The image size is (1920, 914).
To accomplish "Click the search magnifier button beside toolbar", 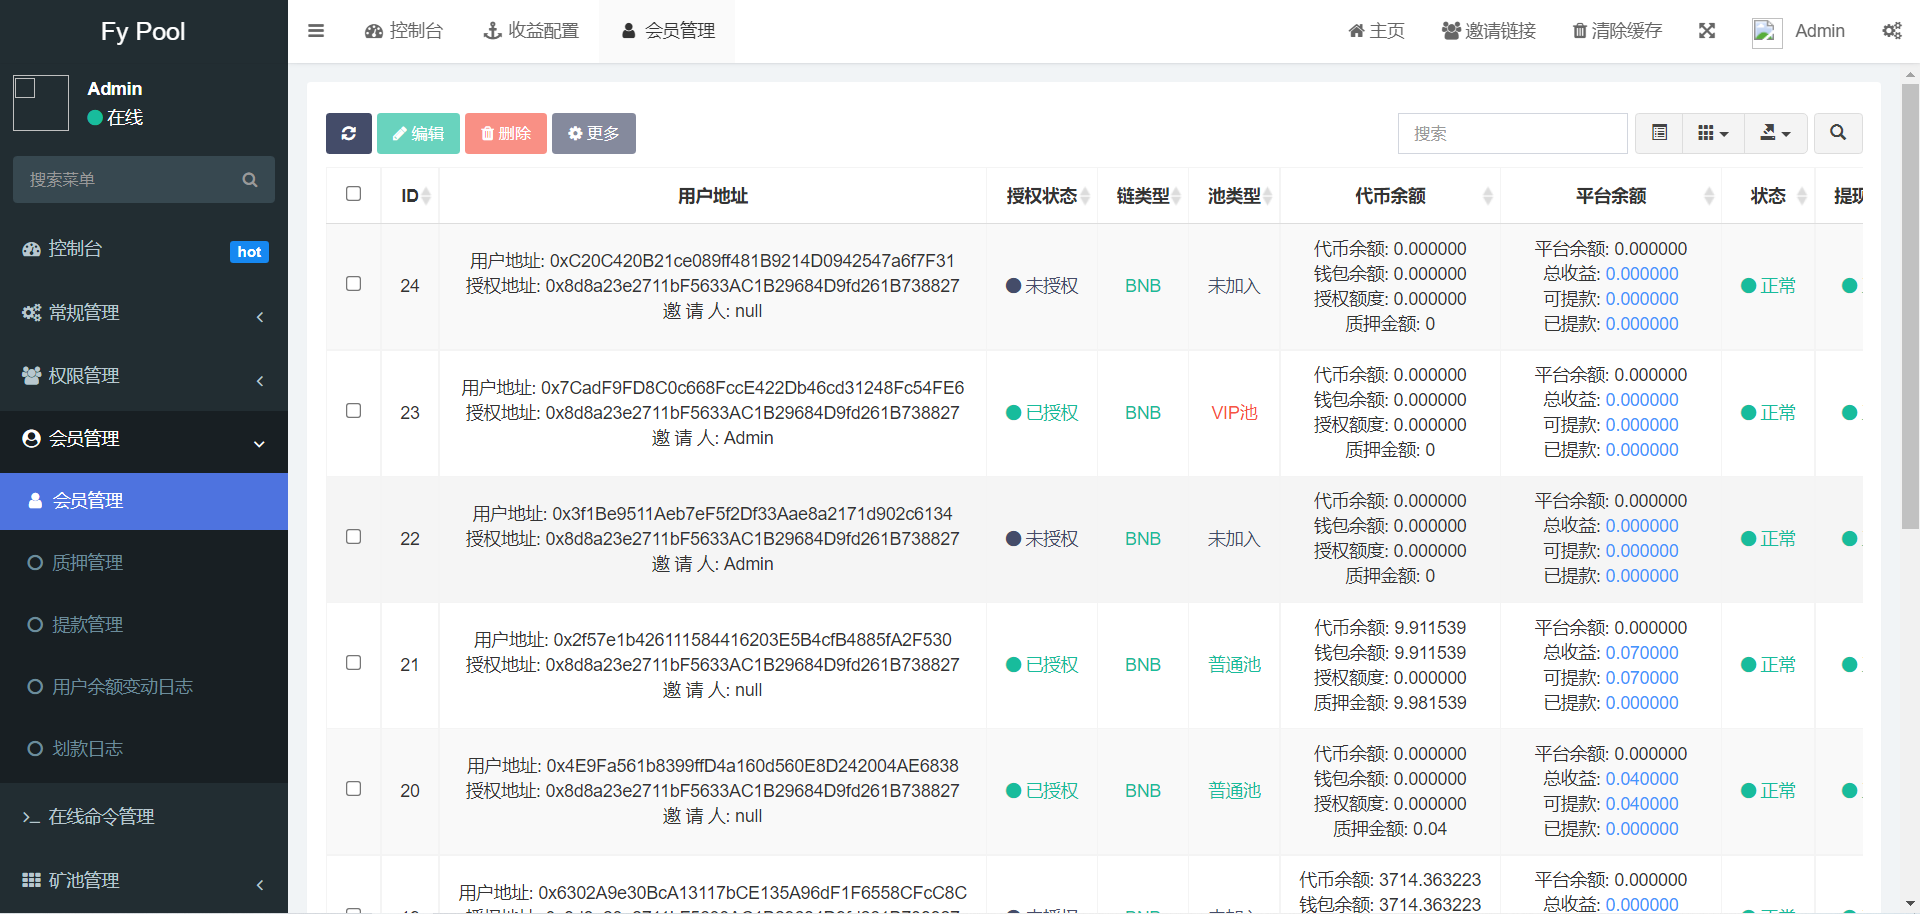I will [x=1837, y=133].
